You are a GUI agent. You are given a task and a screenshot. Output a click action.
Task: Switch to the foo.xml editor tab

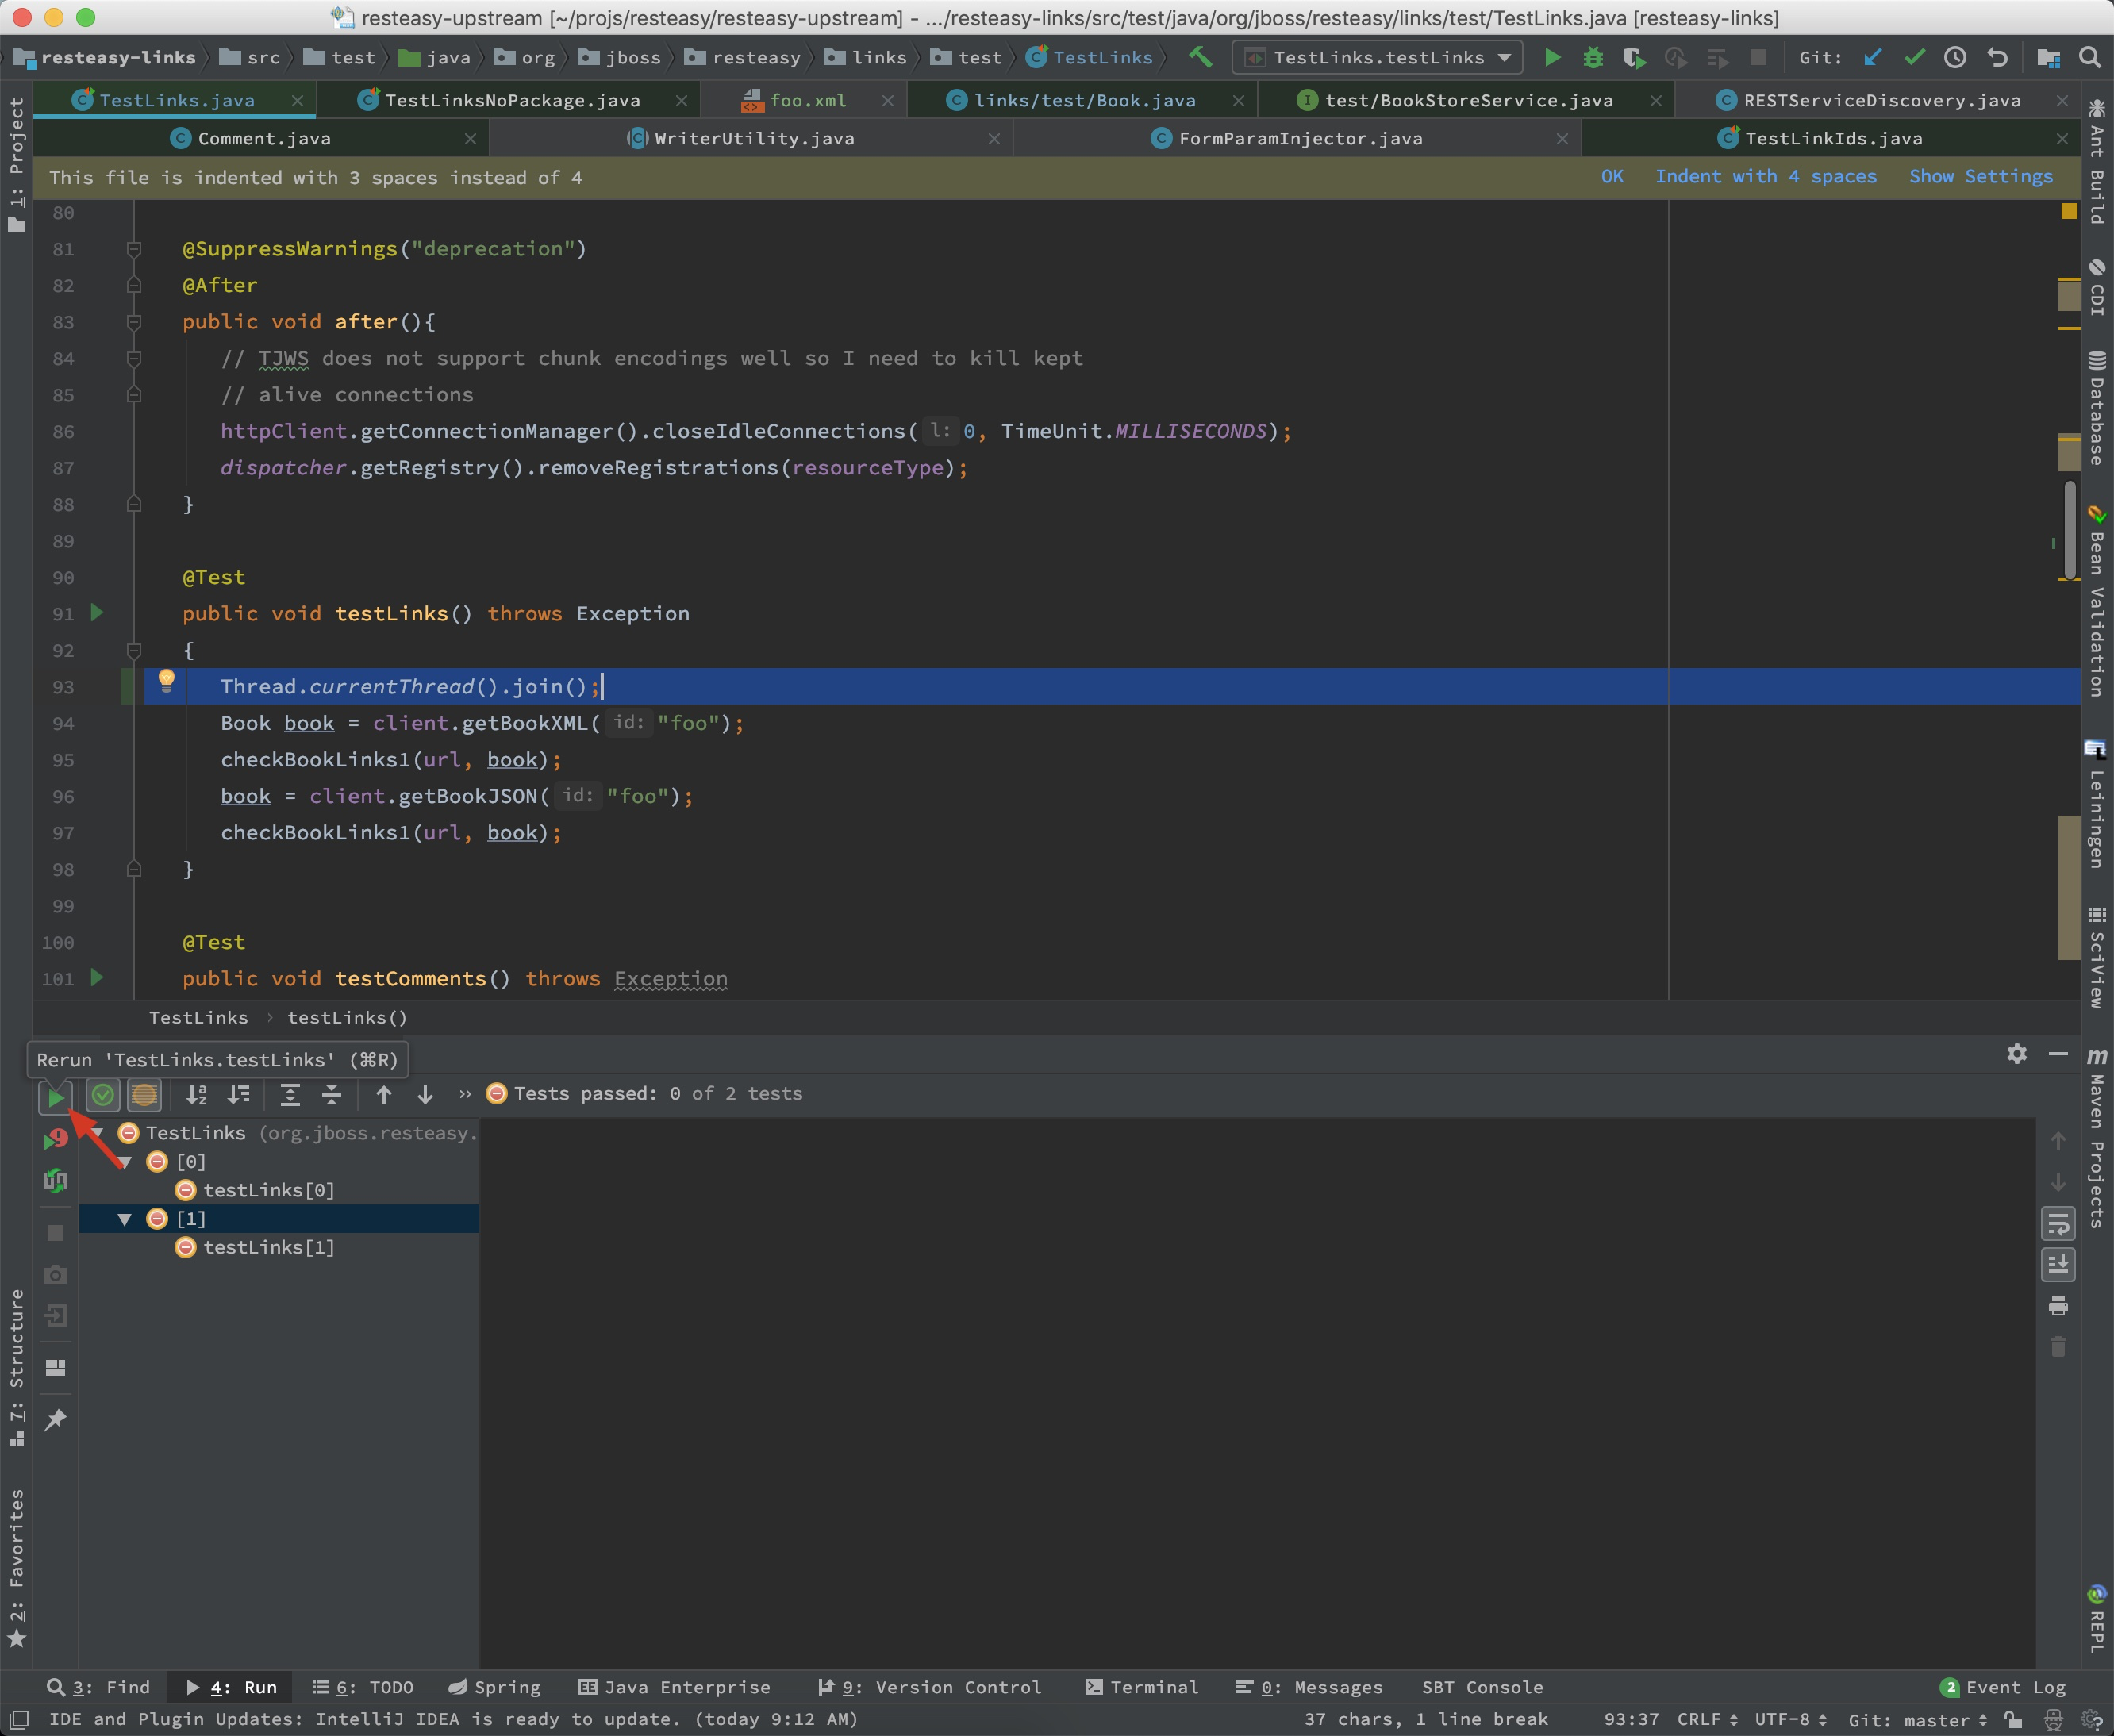pyautogui.click(x=807, y=100)
